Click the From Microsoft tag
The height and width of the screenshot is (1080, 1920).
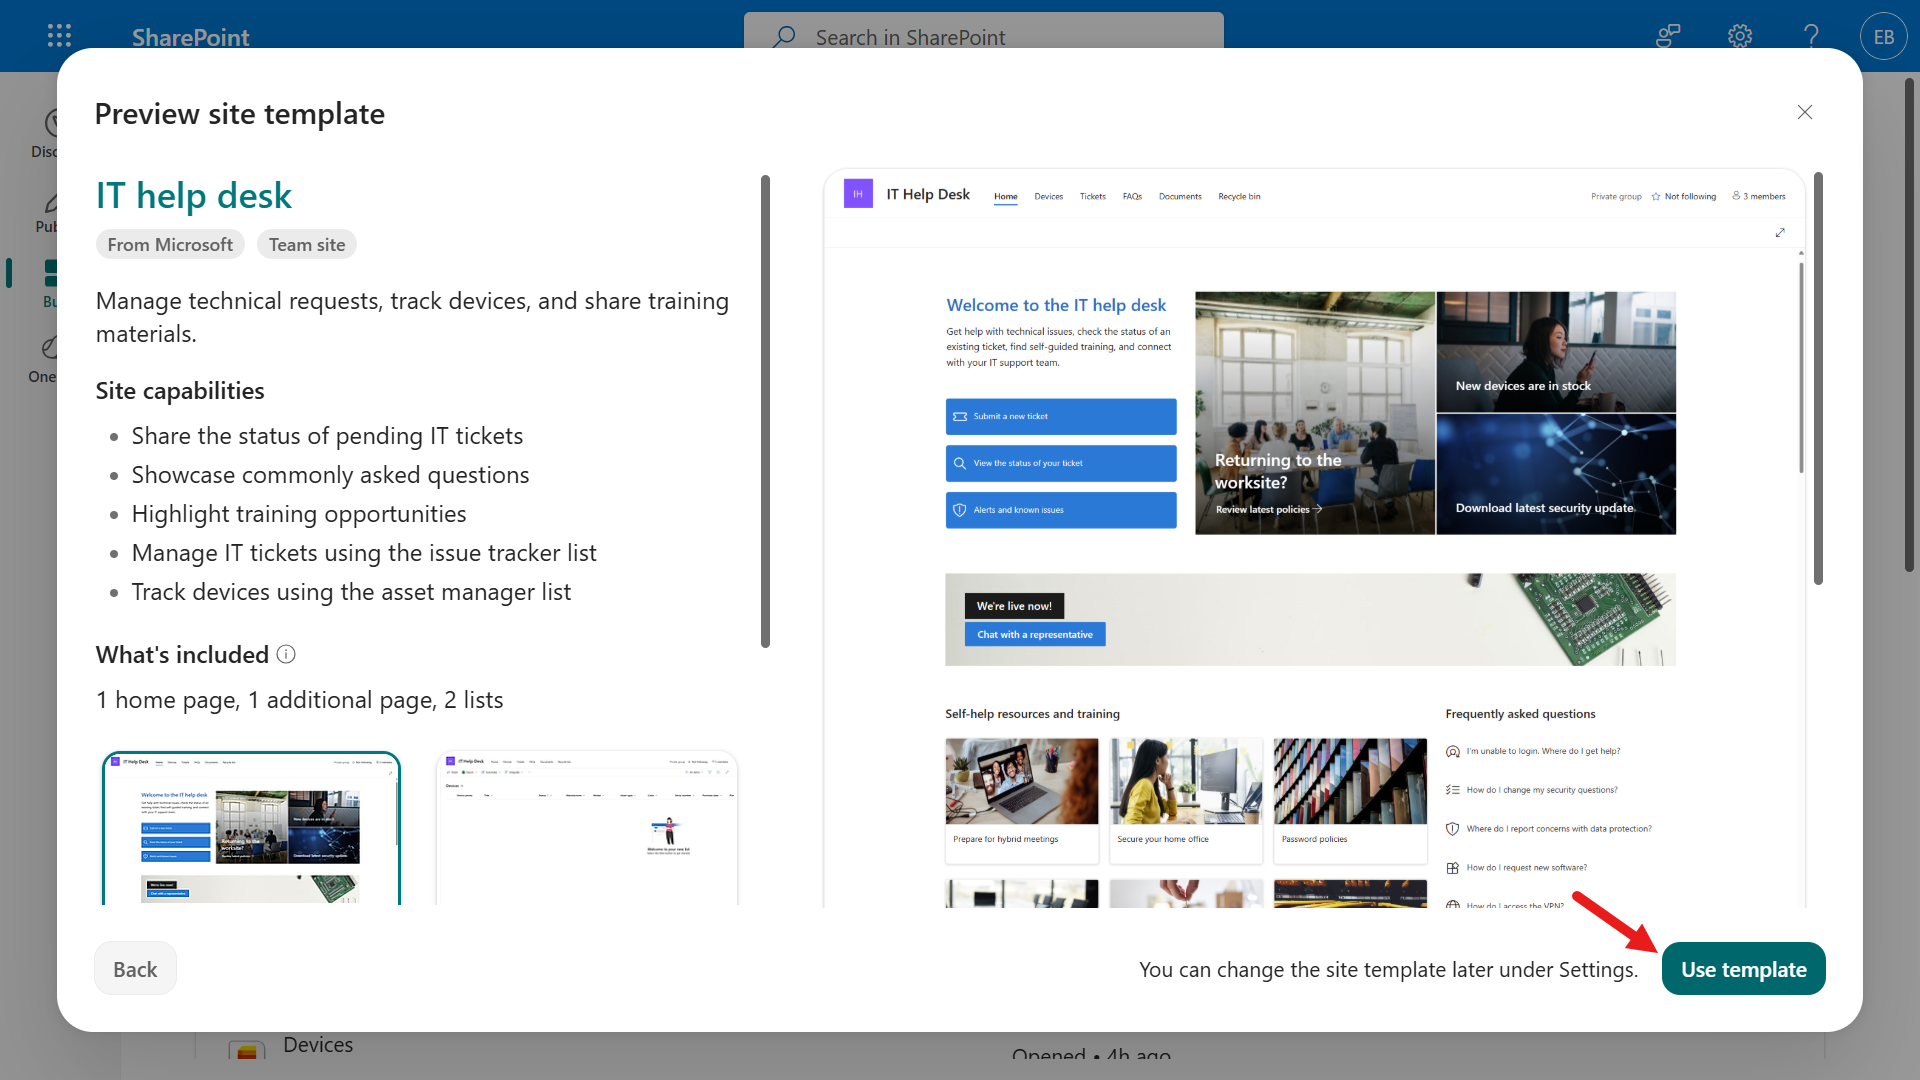170,245
